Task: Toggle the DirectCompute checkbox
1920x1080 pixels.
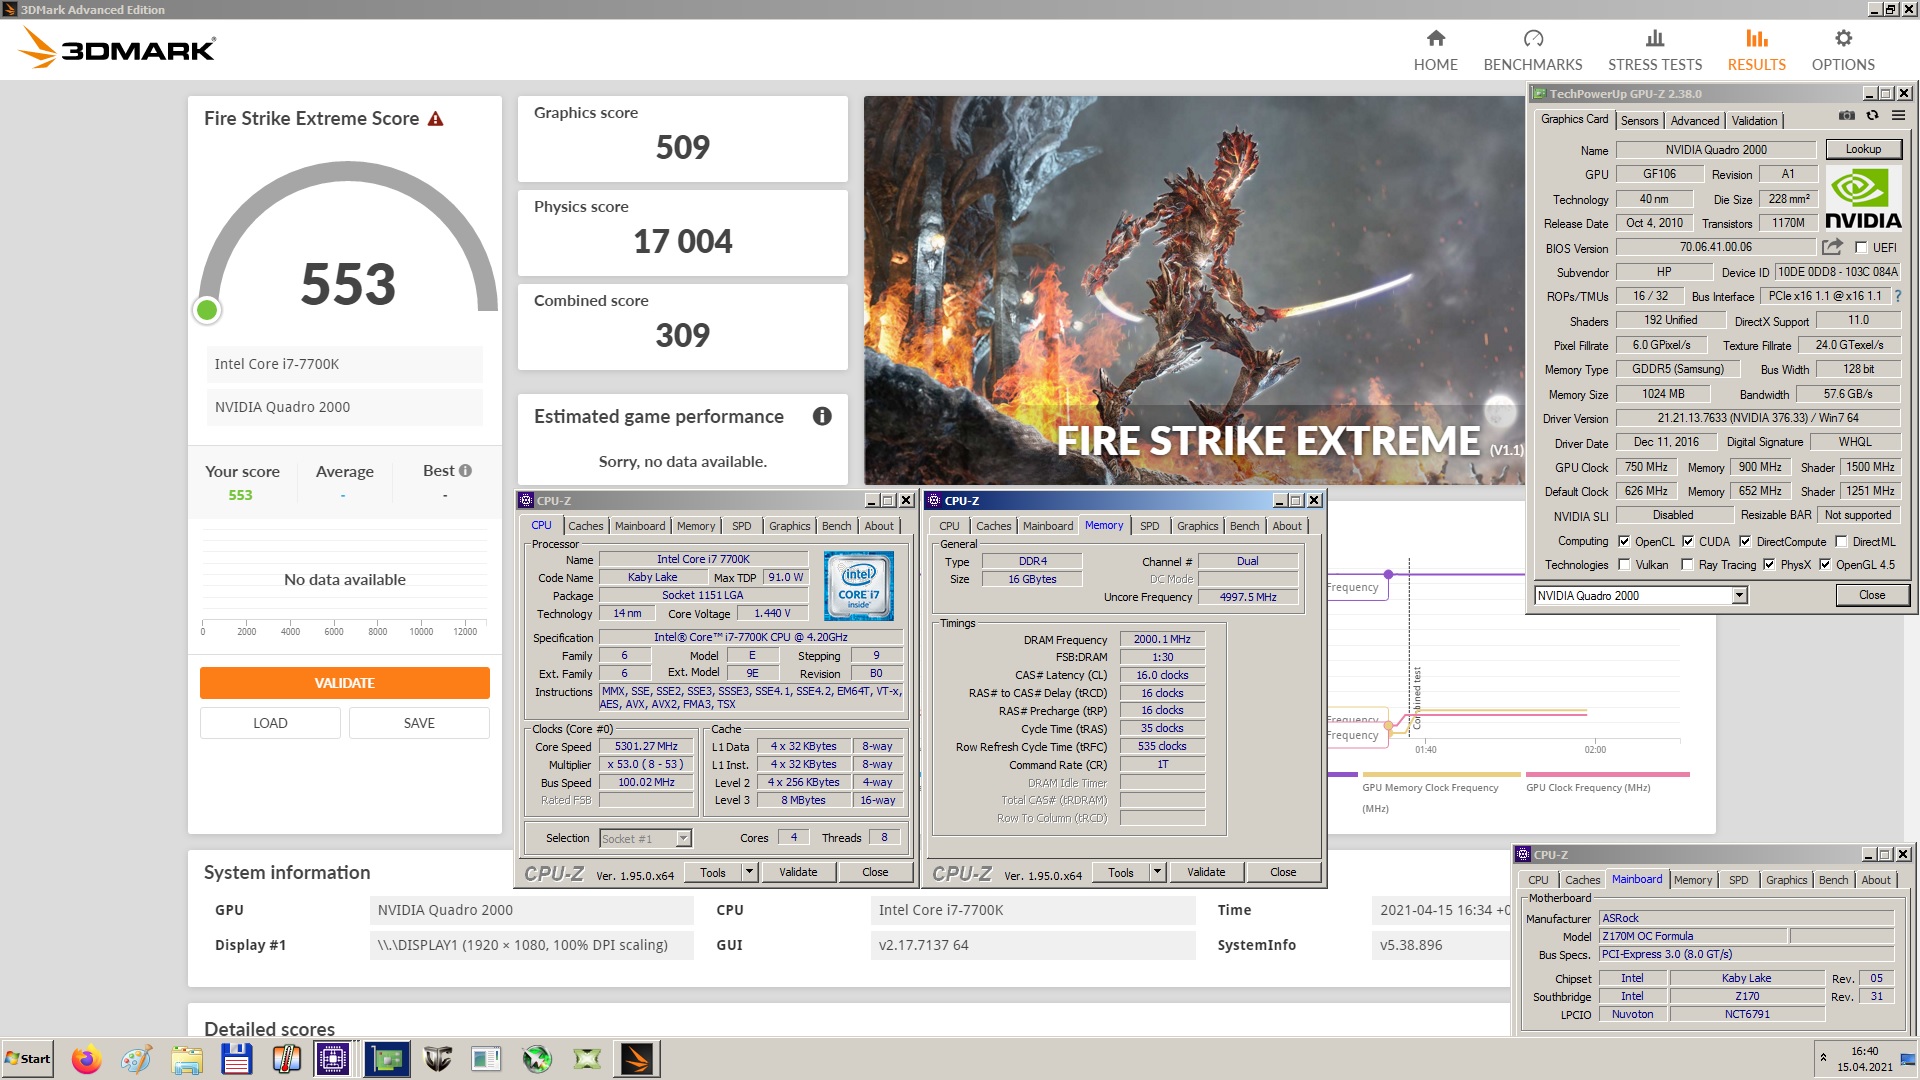Action: tap(1745, 541)
